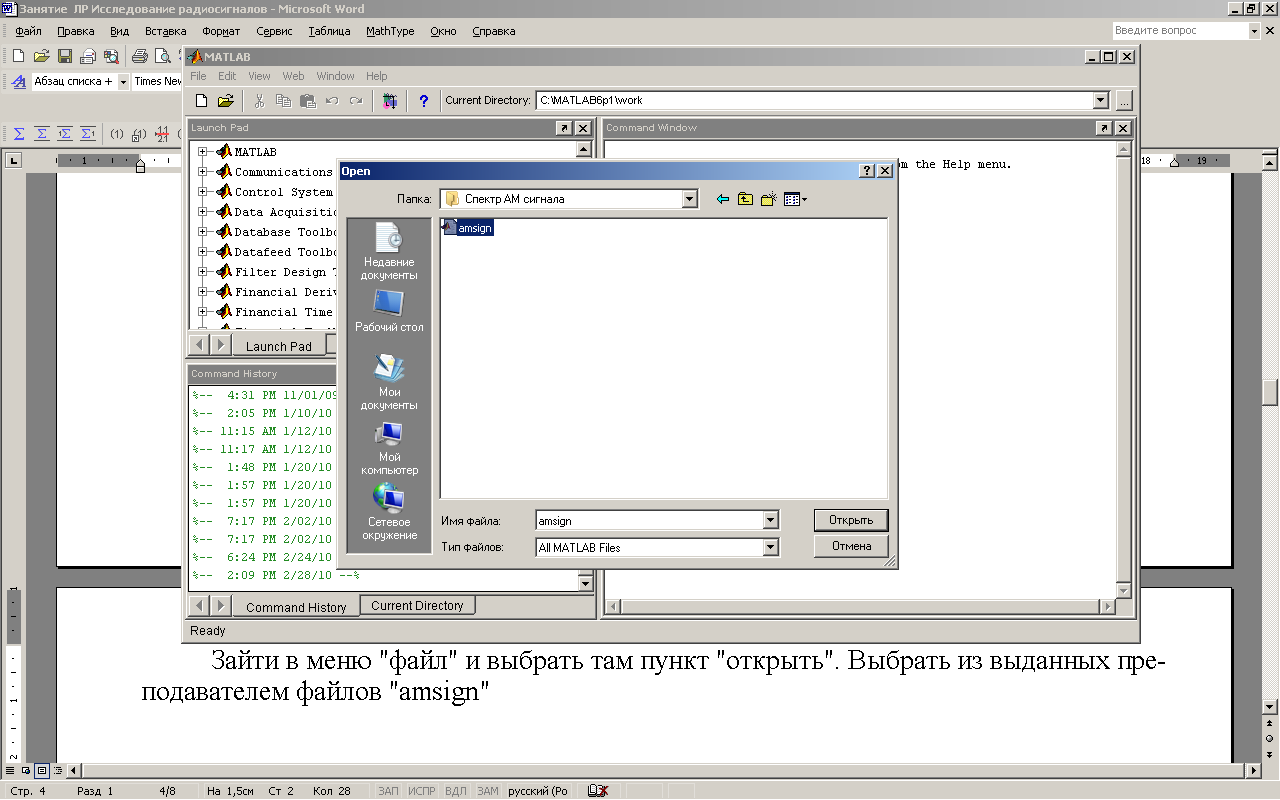Expand Communications node in Launch Pad
This screenshot has height=800, width=1280.
point(203,172)
